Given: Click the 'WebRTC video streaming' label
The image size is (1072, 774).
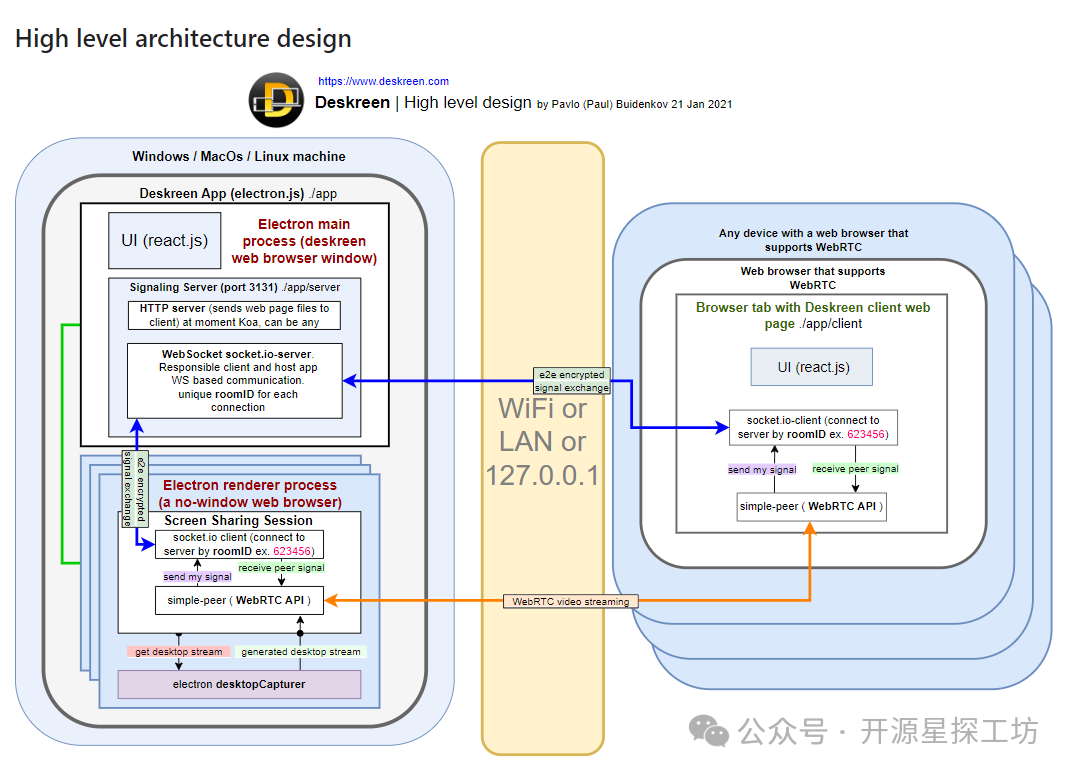Looking at the screenshot, I should pos(571,602).
